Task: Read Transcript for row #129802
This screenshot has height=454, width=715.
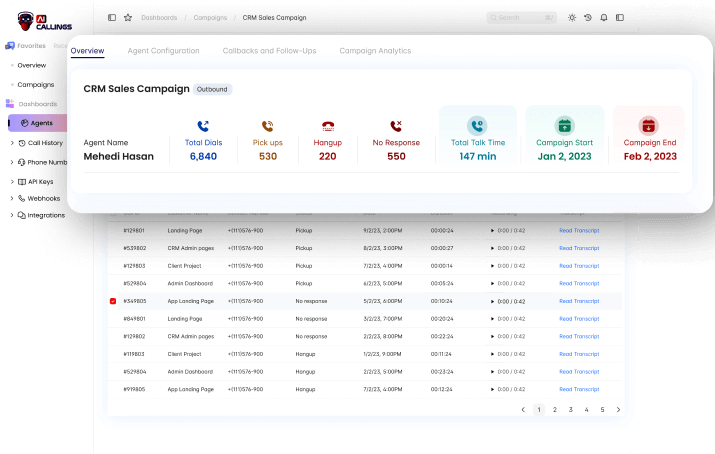Action: (x=579, y=336)
